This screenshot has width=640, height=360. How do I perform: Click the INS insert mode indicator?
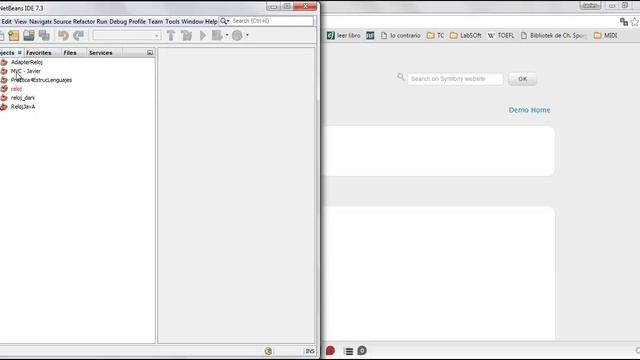[x=310, y=351]
